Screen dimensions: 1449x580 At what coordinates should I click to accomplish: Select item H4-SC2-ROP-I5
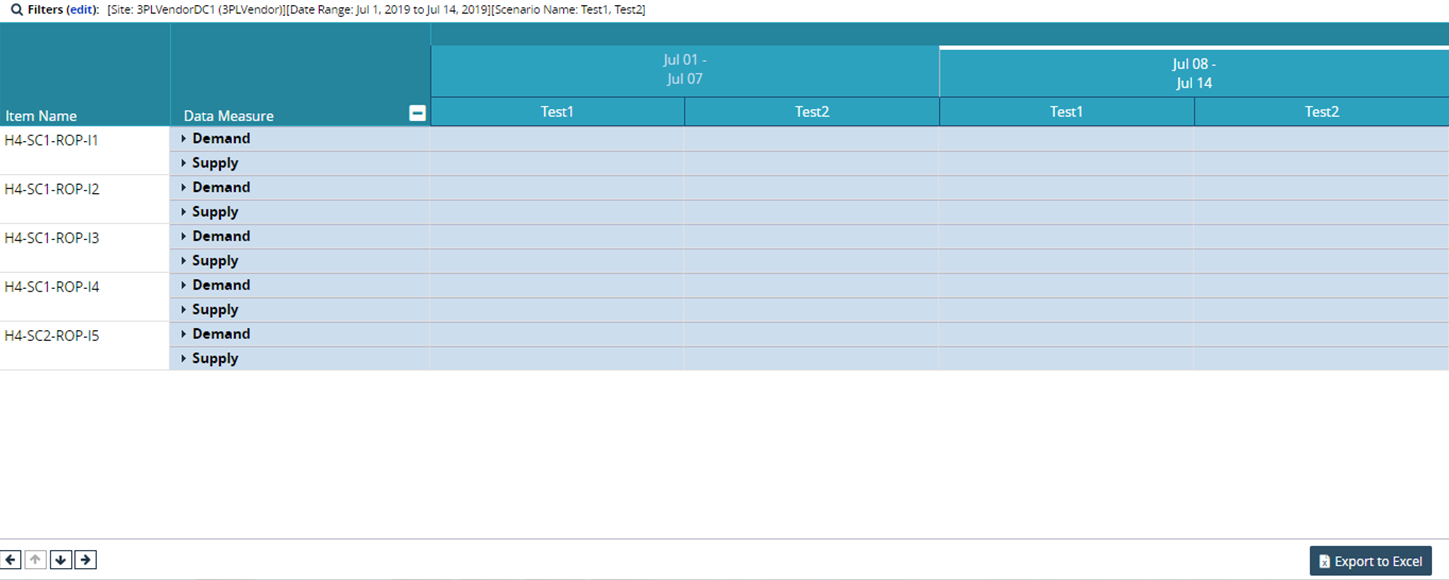[52, 336]
